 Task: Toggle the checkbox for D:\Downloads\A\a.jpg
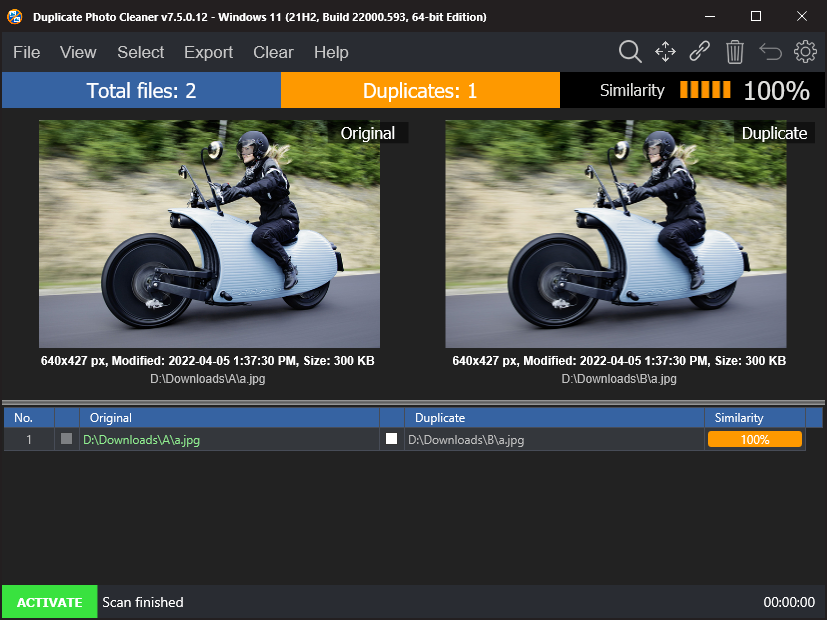click(x=67, y=439)
